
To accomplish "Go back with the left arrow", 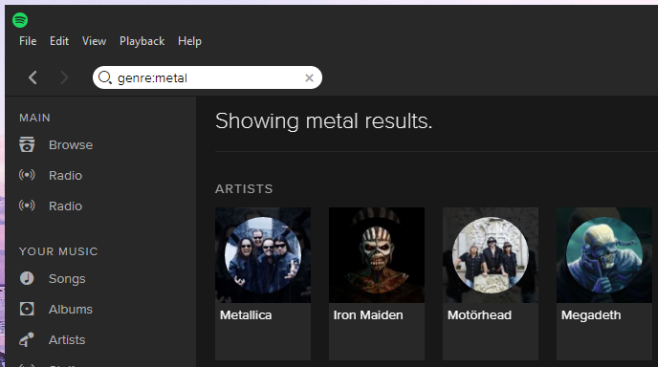I will [33, 78].
